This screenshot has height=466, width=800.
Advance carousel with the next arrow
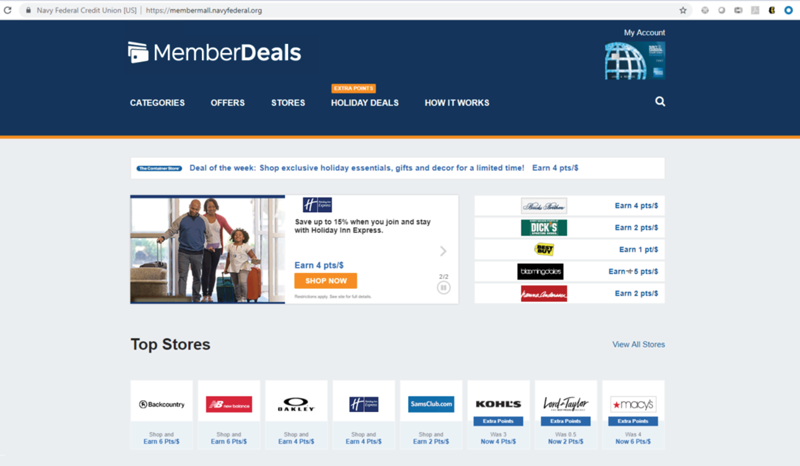[x=443, y=251]
